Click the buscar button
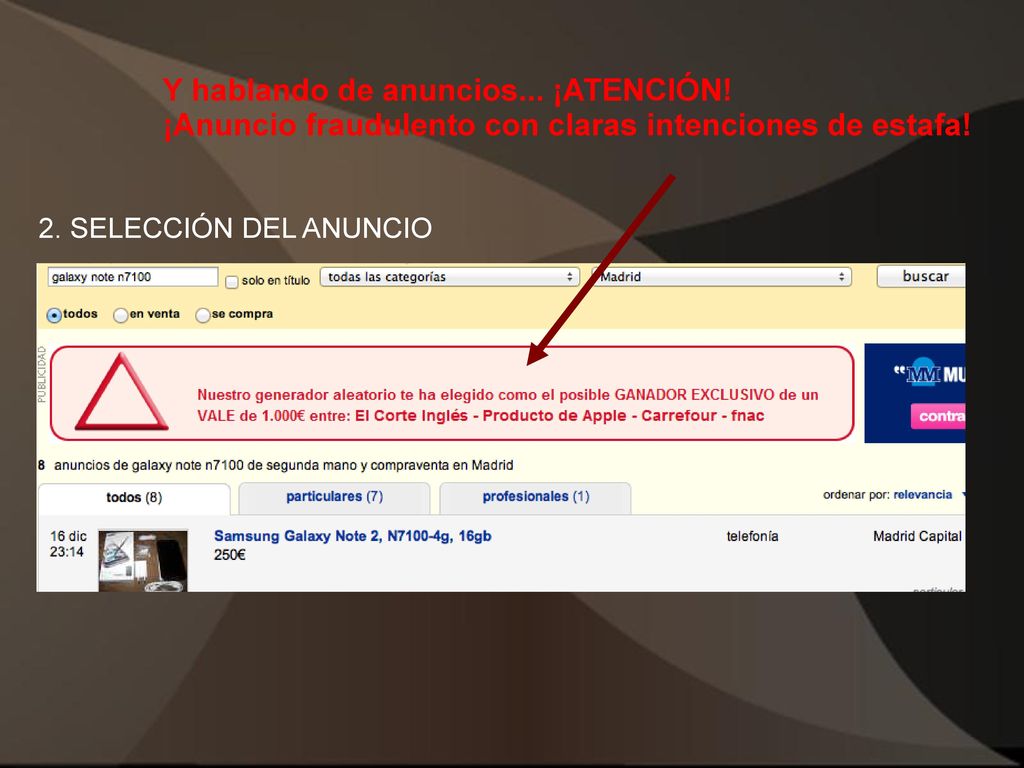Image resolution: width=1024 pixels, height=768 pixels. (921, 276)
